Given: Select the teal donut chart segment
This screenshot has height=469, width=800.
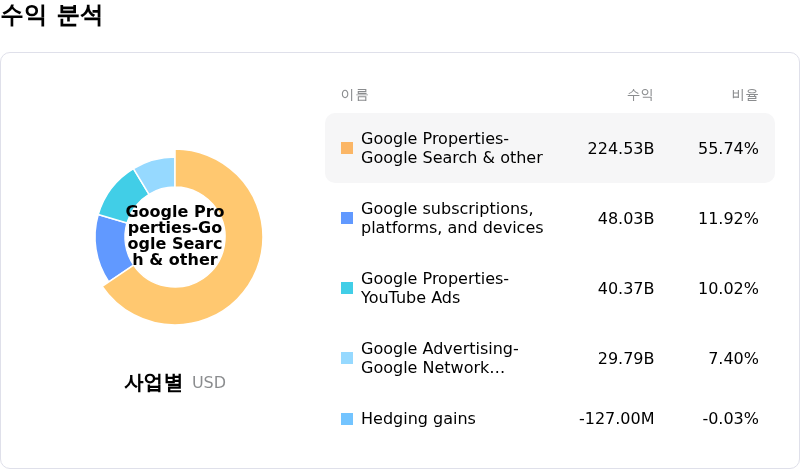Looking at the screenshot, I should [x=122, y=195].
